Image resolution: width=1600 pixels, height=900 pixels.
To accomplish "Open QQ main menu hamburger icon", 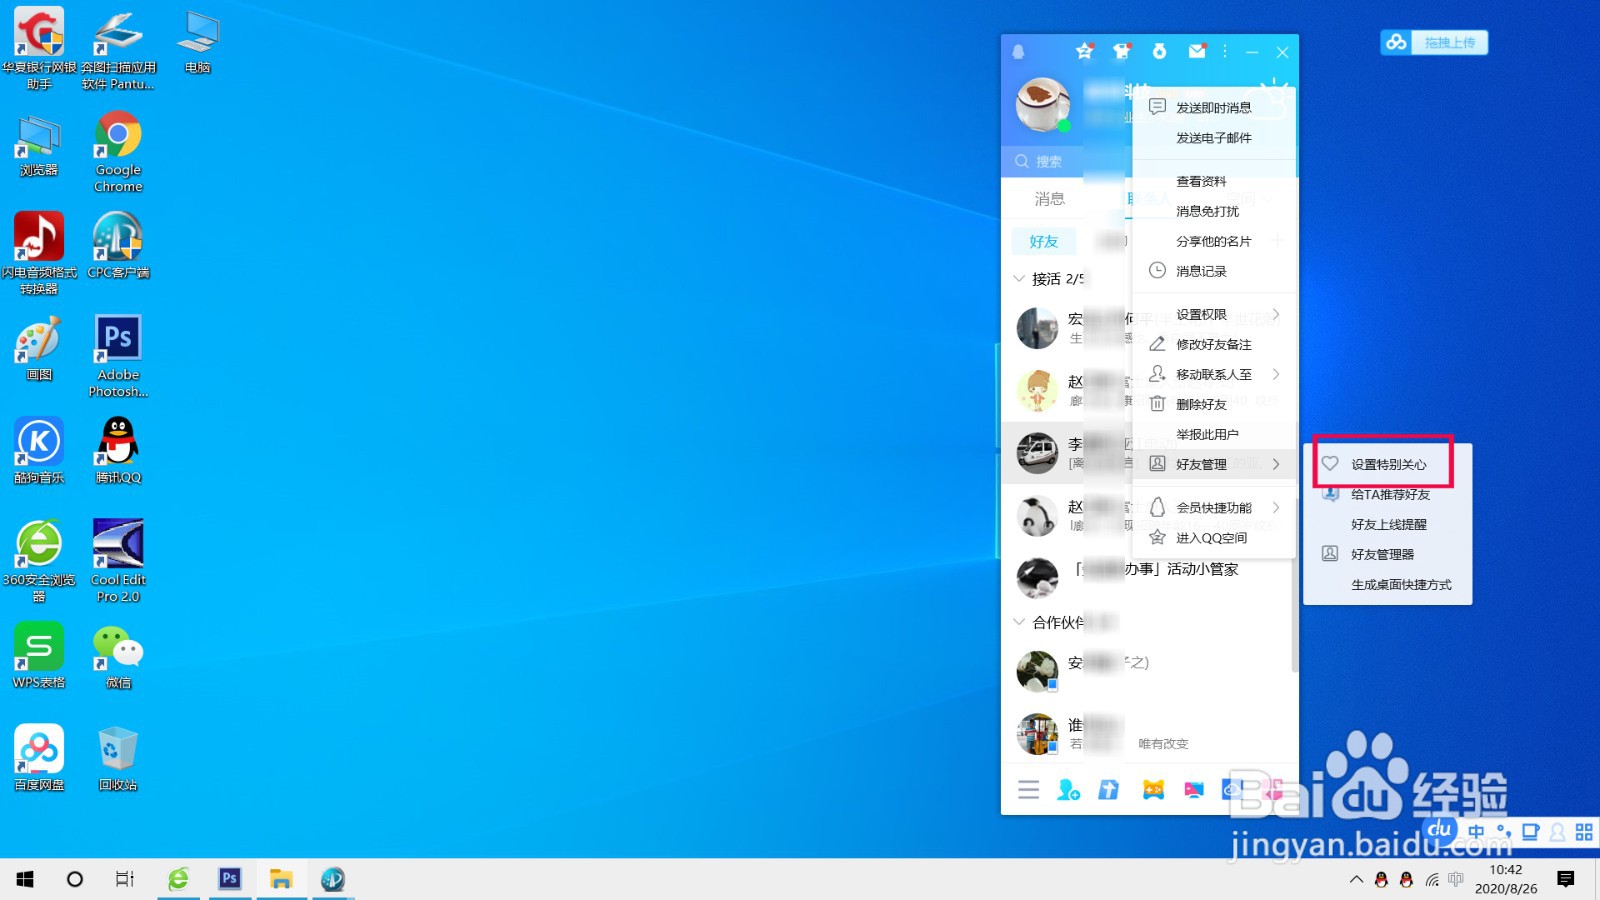I will 1028,790.
